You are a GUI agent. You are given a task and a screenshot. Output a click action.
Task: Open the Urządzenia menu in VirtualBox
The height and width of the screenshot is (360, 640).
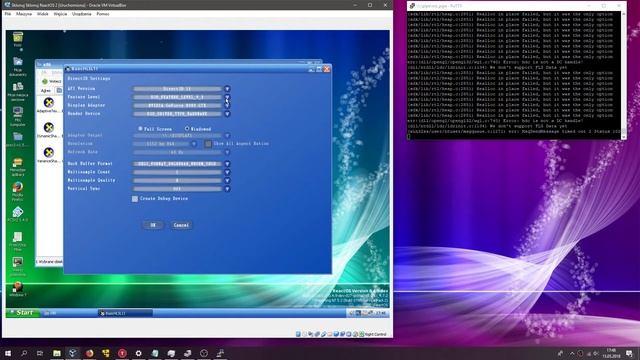[x=82, y=14]
